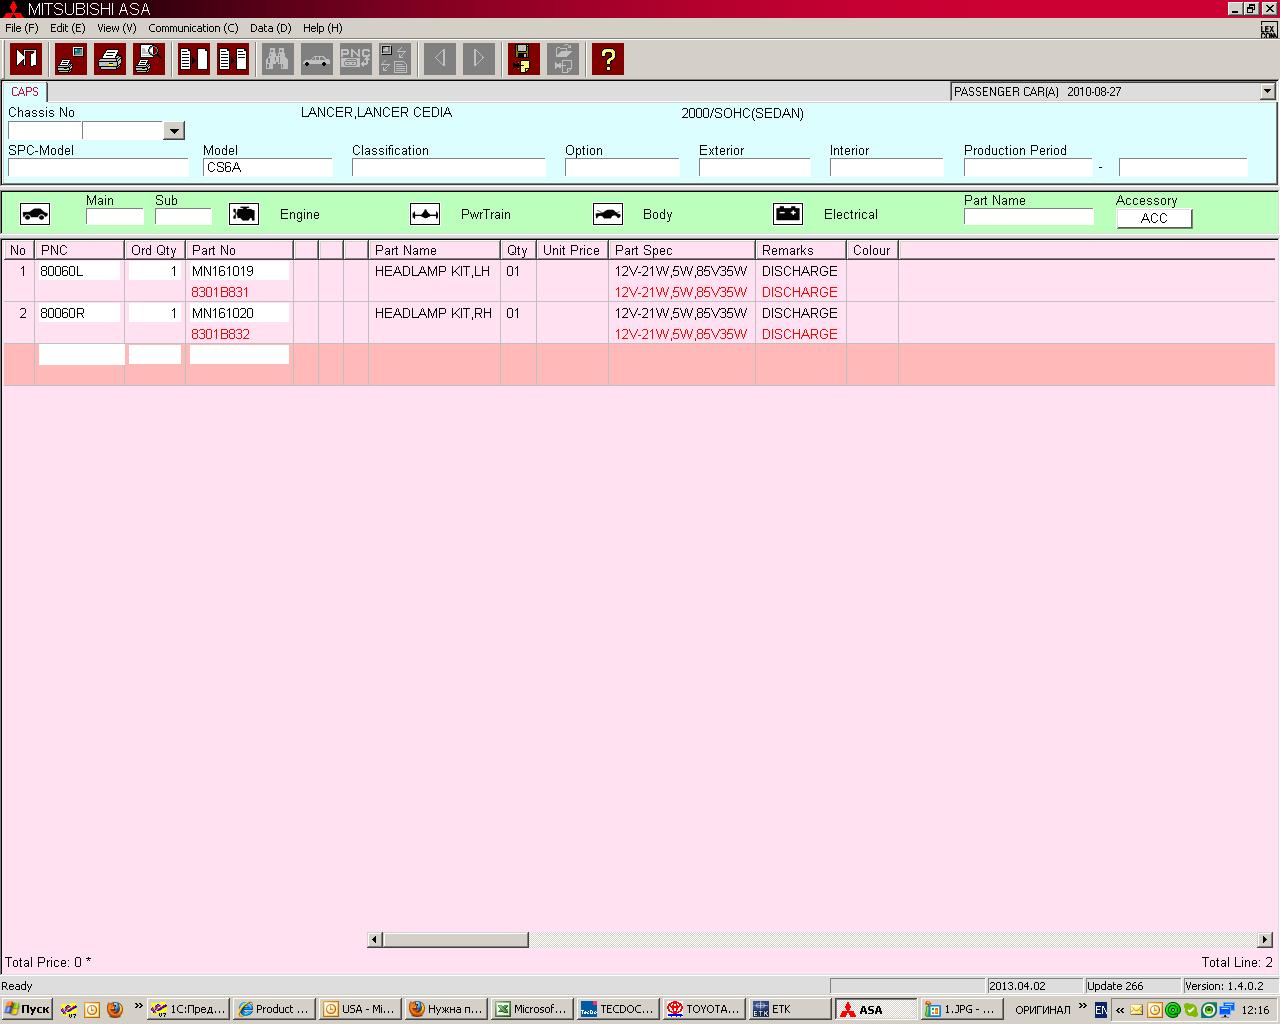Select the Electrical battery icon
The image size is (1280, 1024).
coord(788,214)
